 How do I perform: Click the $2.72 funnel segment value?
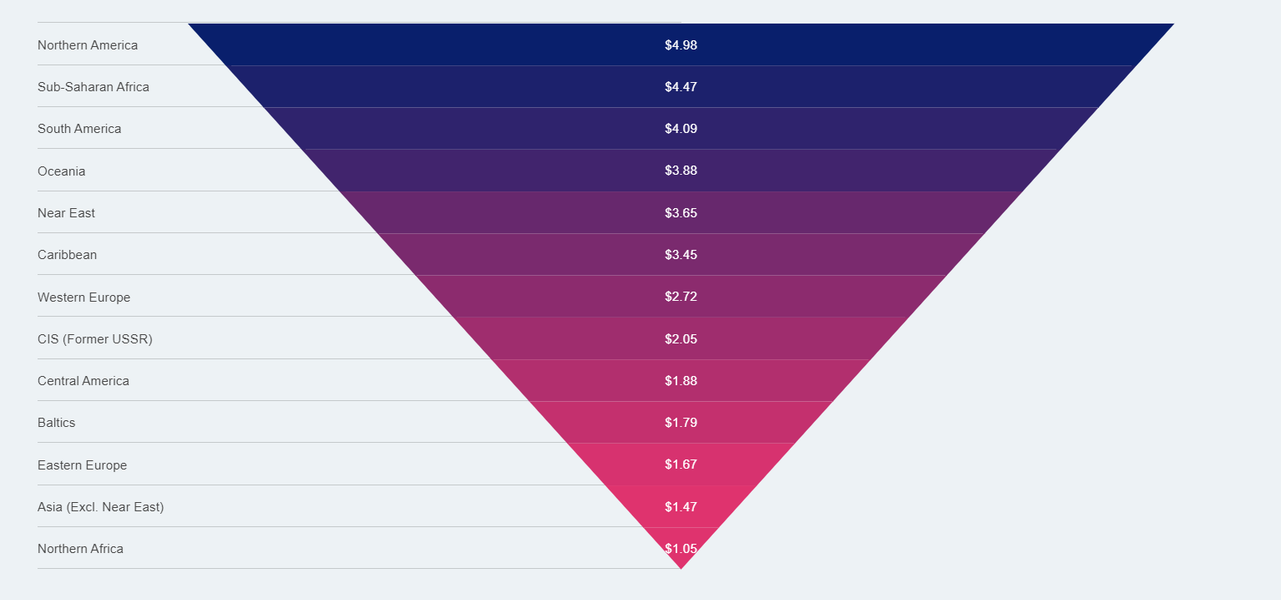(681, 297)
